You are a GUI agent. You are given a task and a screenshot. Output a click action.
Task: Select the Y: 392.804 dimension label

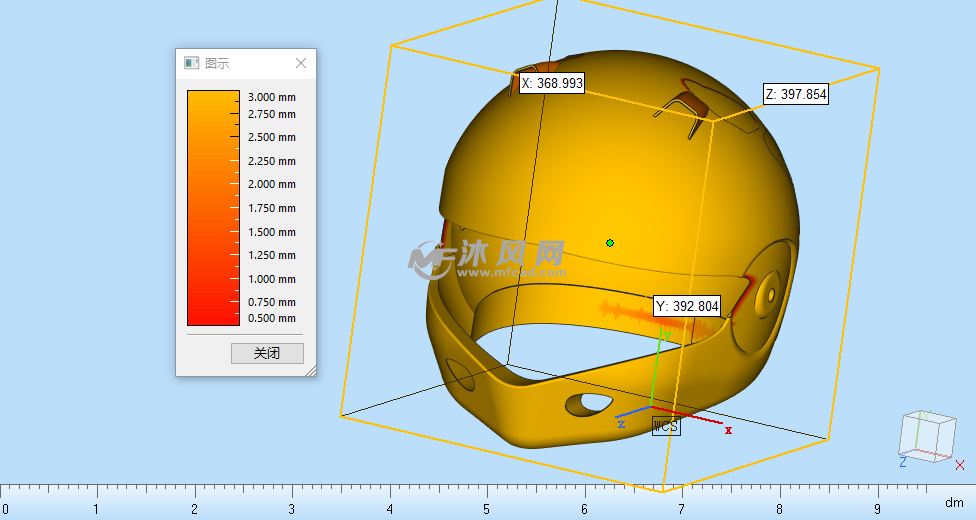pos(687,306)
